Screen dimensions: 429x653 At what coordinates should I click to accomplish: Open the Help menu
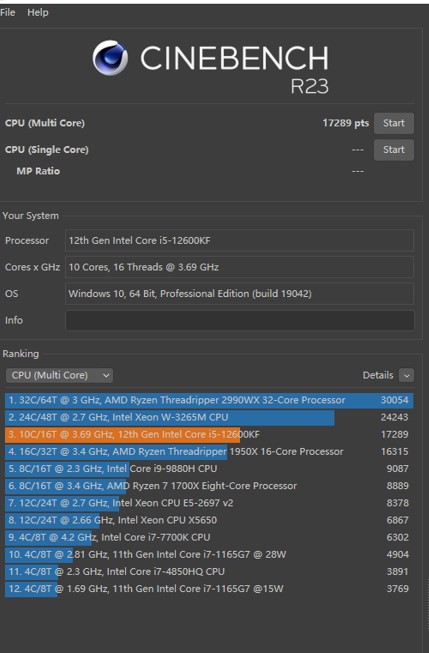[38, 12]
